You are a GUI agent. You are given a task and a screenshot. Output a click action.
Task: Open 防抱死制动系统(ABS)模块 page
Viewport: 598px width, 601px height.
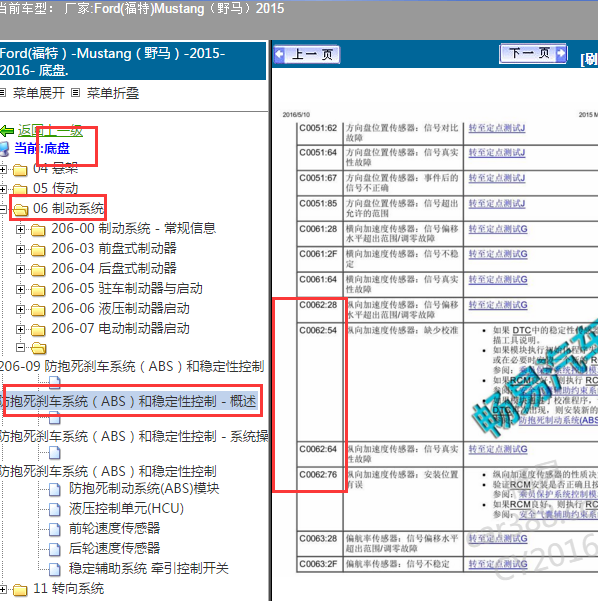(144, 488)
